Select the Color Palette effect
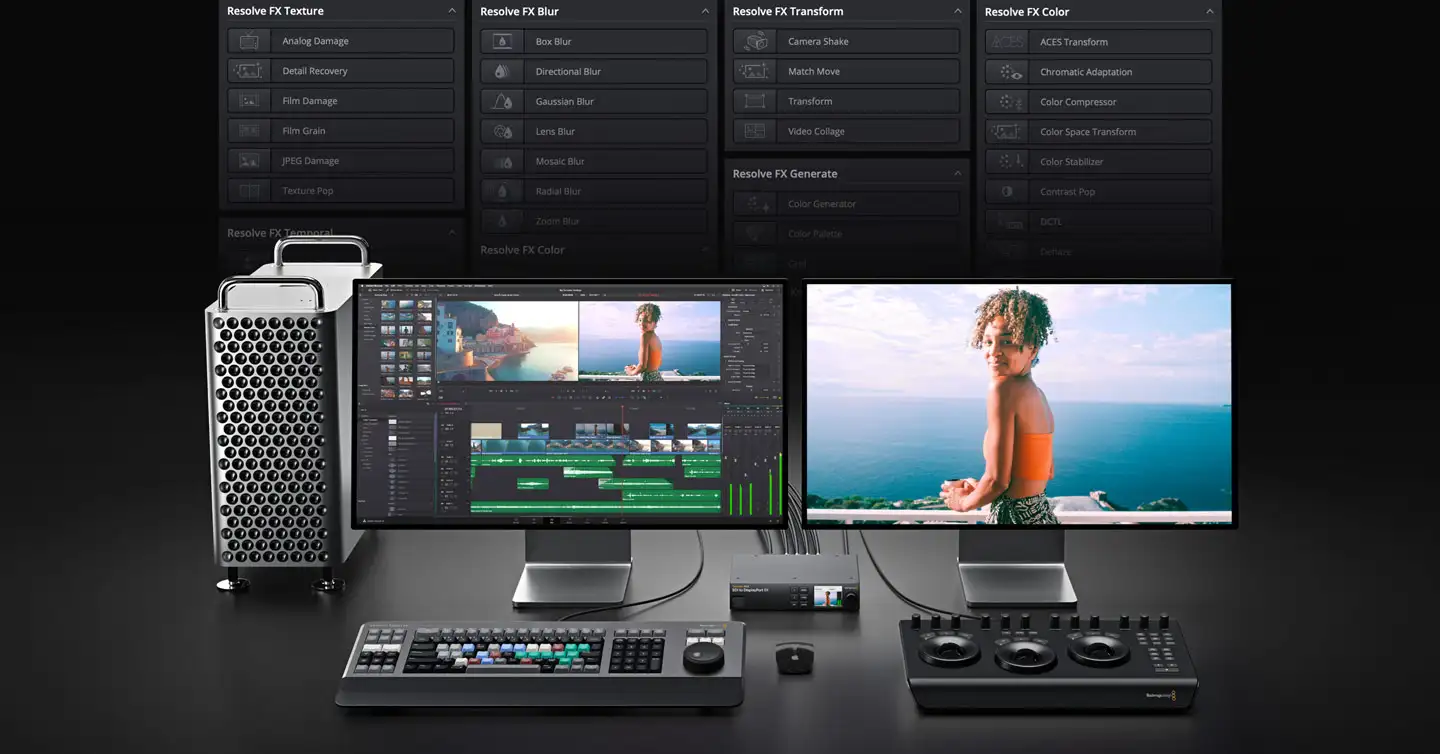This screenshot has height=754, width=1440. [846, 234]
